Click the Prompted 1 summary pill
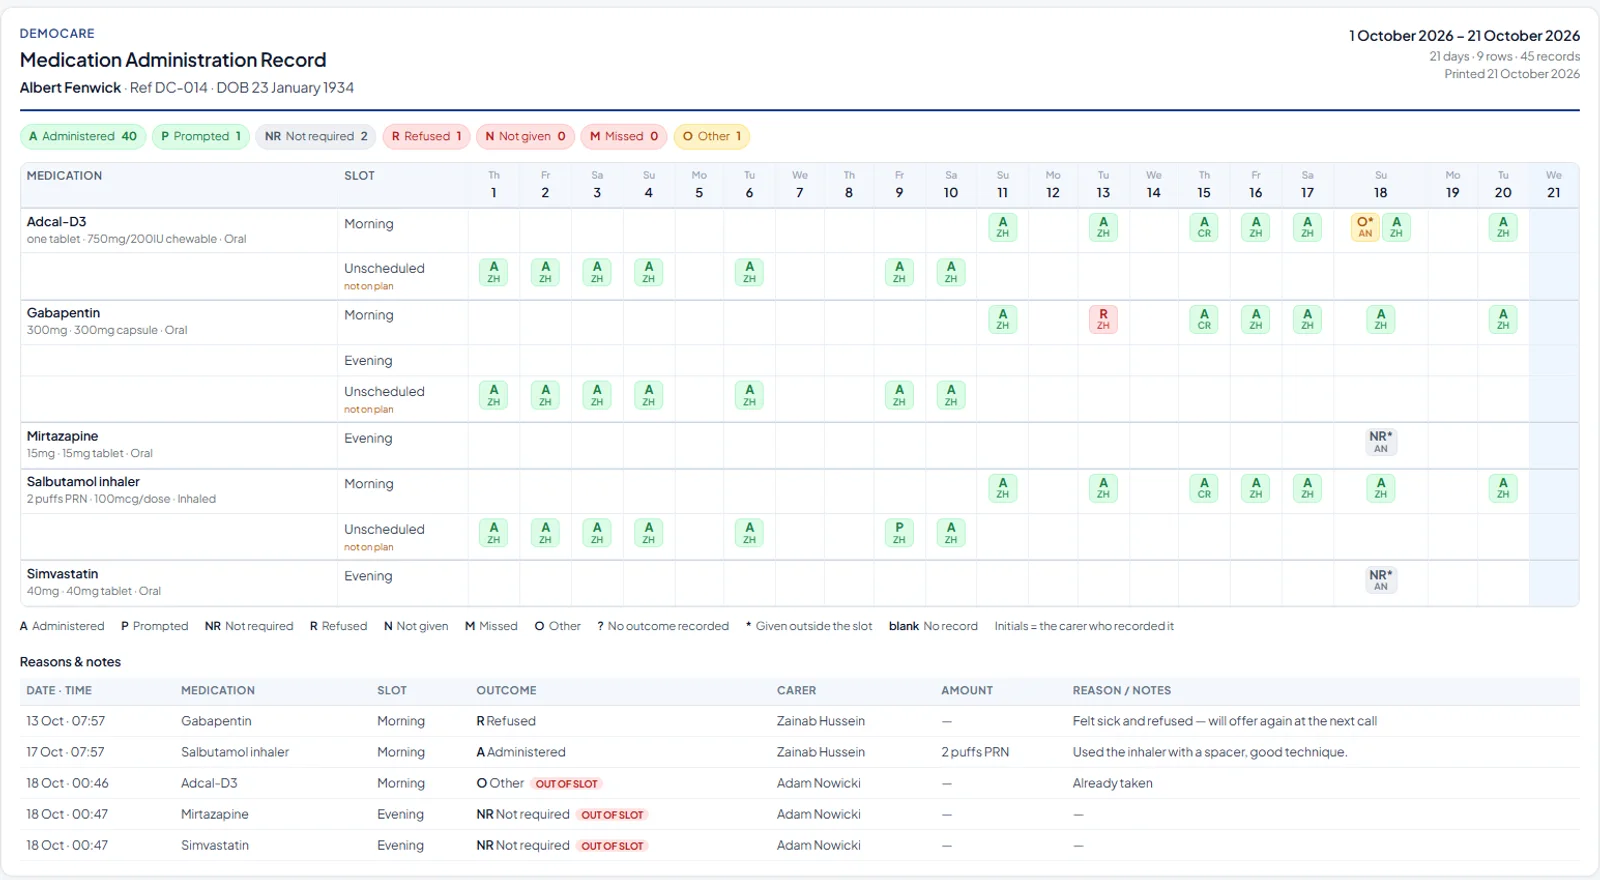The width and height of the screenshot is (1600, 880). [201, 137]
